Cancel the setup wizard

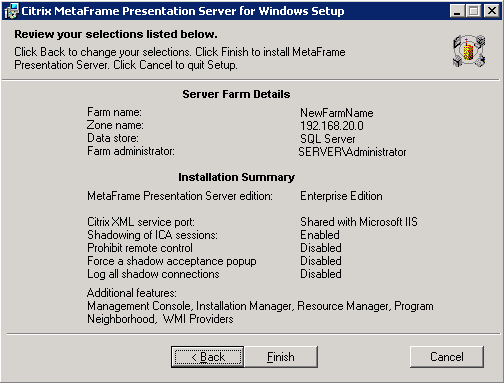447,357
